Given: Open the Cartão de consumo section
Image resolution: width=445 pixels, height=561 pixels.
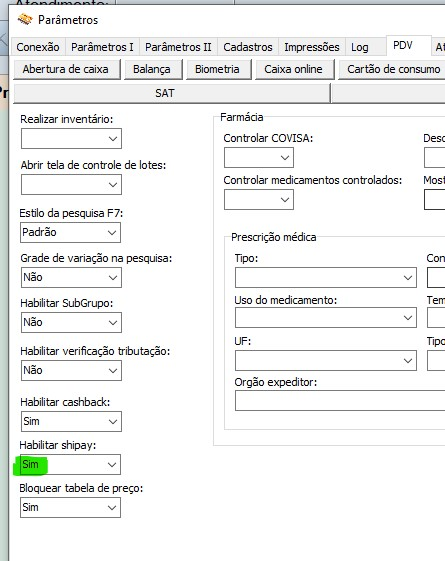Looking at the screenshot, I should click(392, 69).
